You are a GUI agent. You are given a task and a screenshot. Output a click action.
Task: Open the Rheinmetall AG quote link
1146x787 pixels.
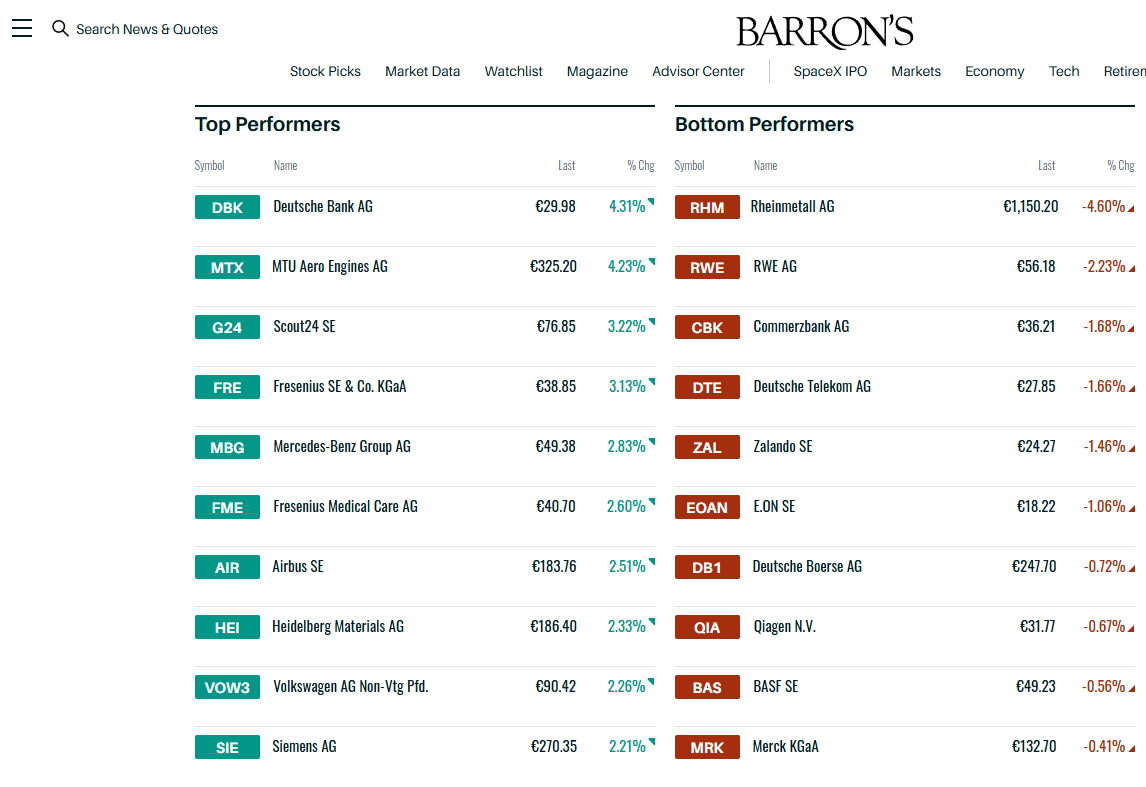(x=792, y=207)
